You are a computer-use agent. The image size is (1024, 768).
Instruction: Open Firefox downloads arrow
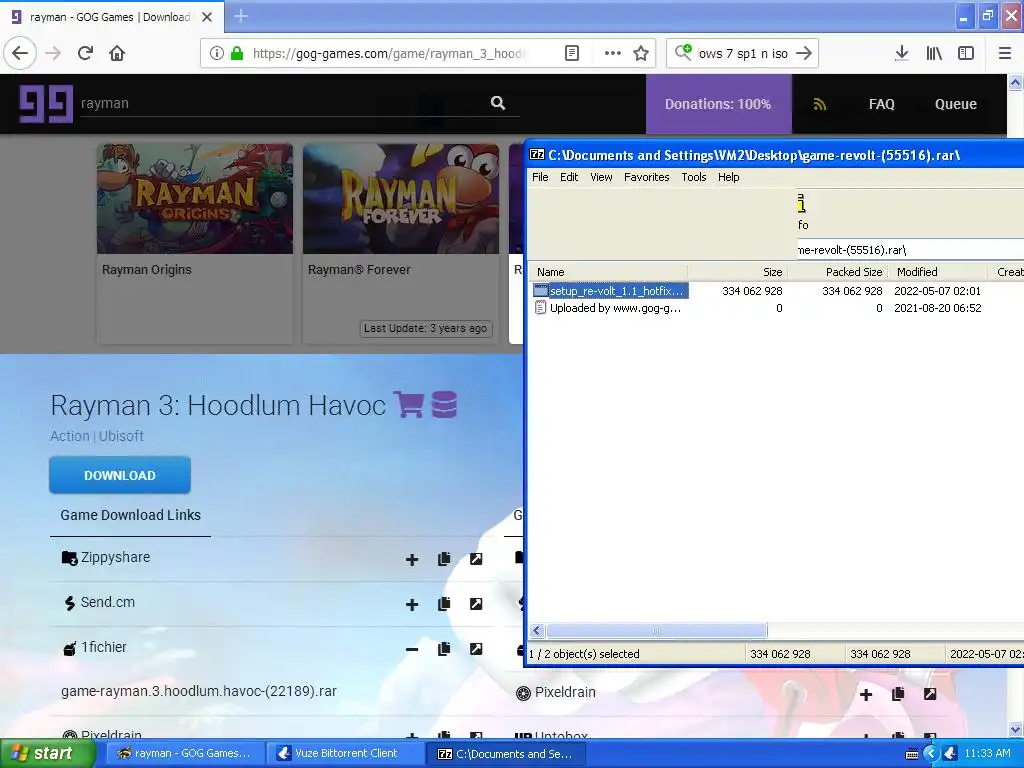pos(901,54)
